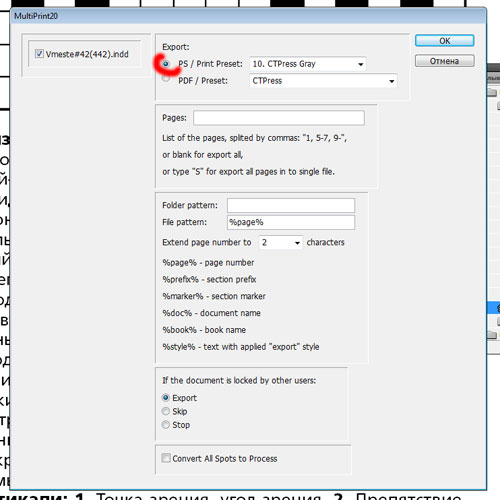Click the Pages input field
The height and width of the screenshot is (500, 500).
point(279,118)
